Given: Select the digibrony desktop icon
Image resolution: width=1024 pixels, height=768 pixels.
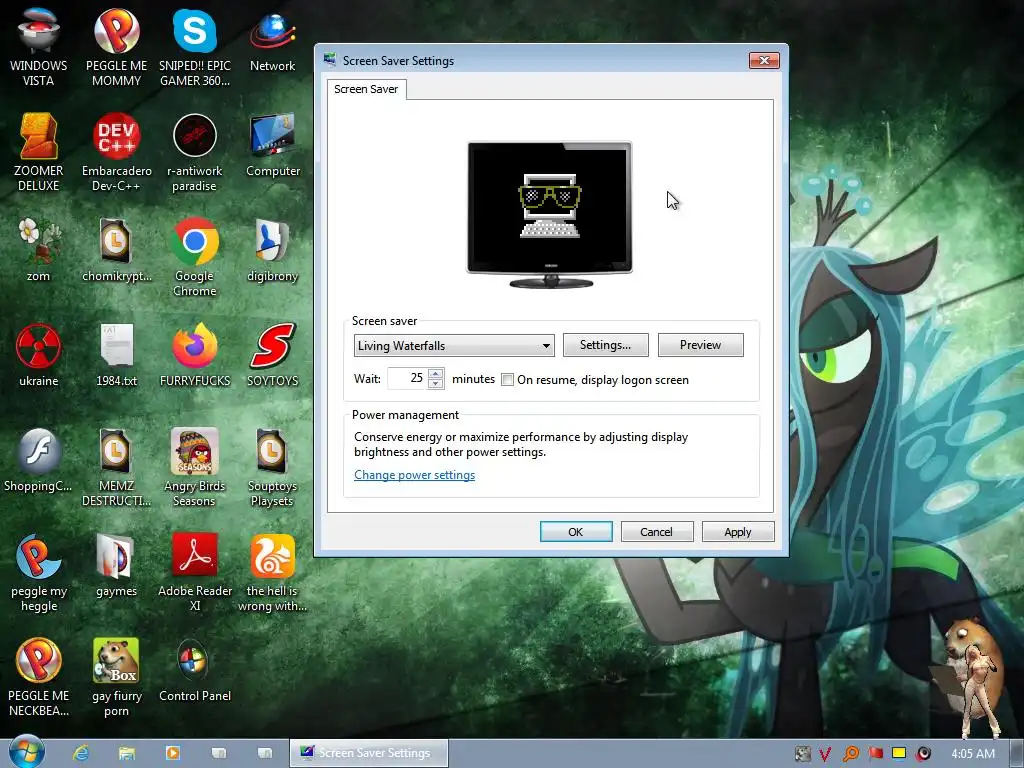Looking at the screenshot, I should tap(273, 249).
